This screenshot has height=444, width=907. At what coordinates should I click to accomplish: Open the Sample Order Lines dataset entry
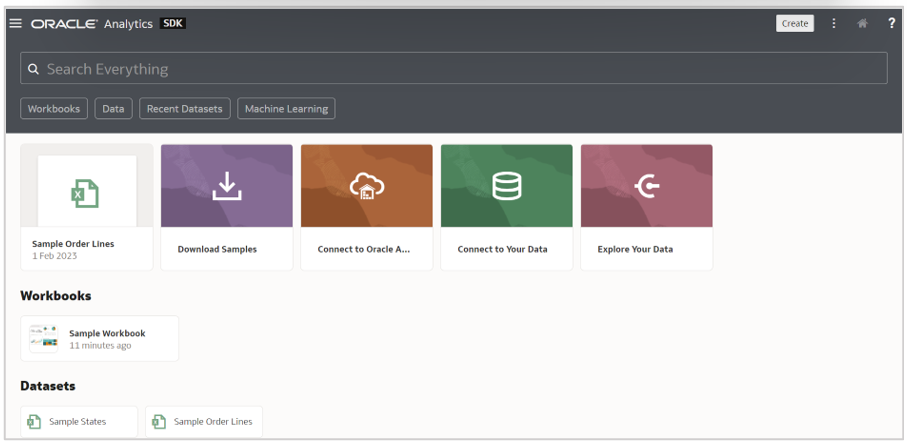pos(212,422)
